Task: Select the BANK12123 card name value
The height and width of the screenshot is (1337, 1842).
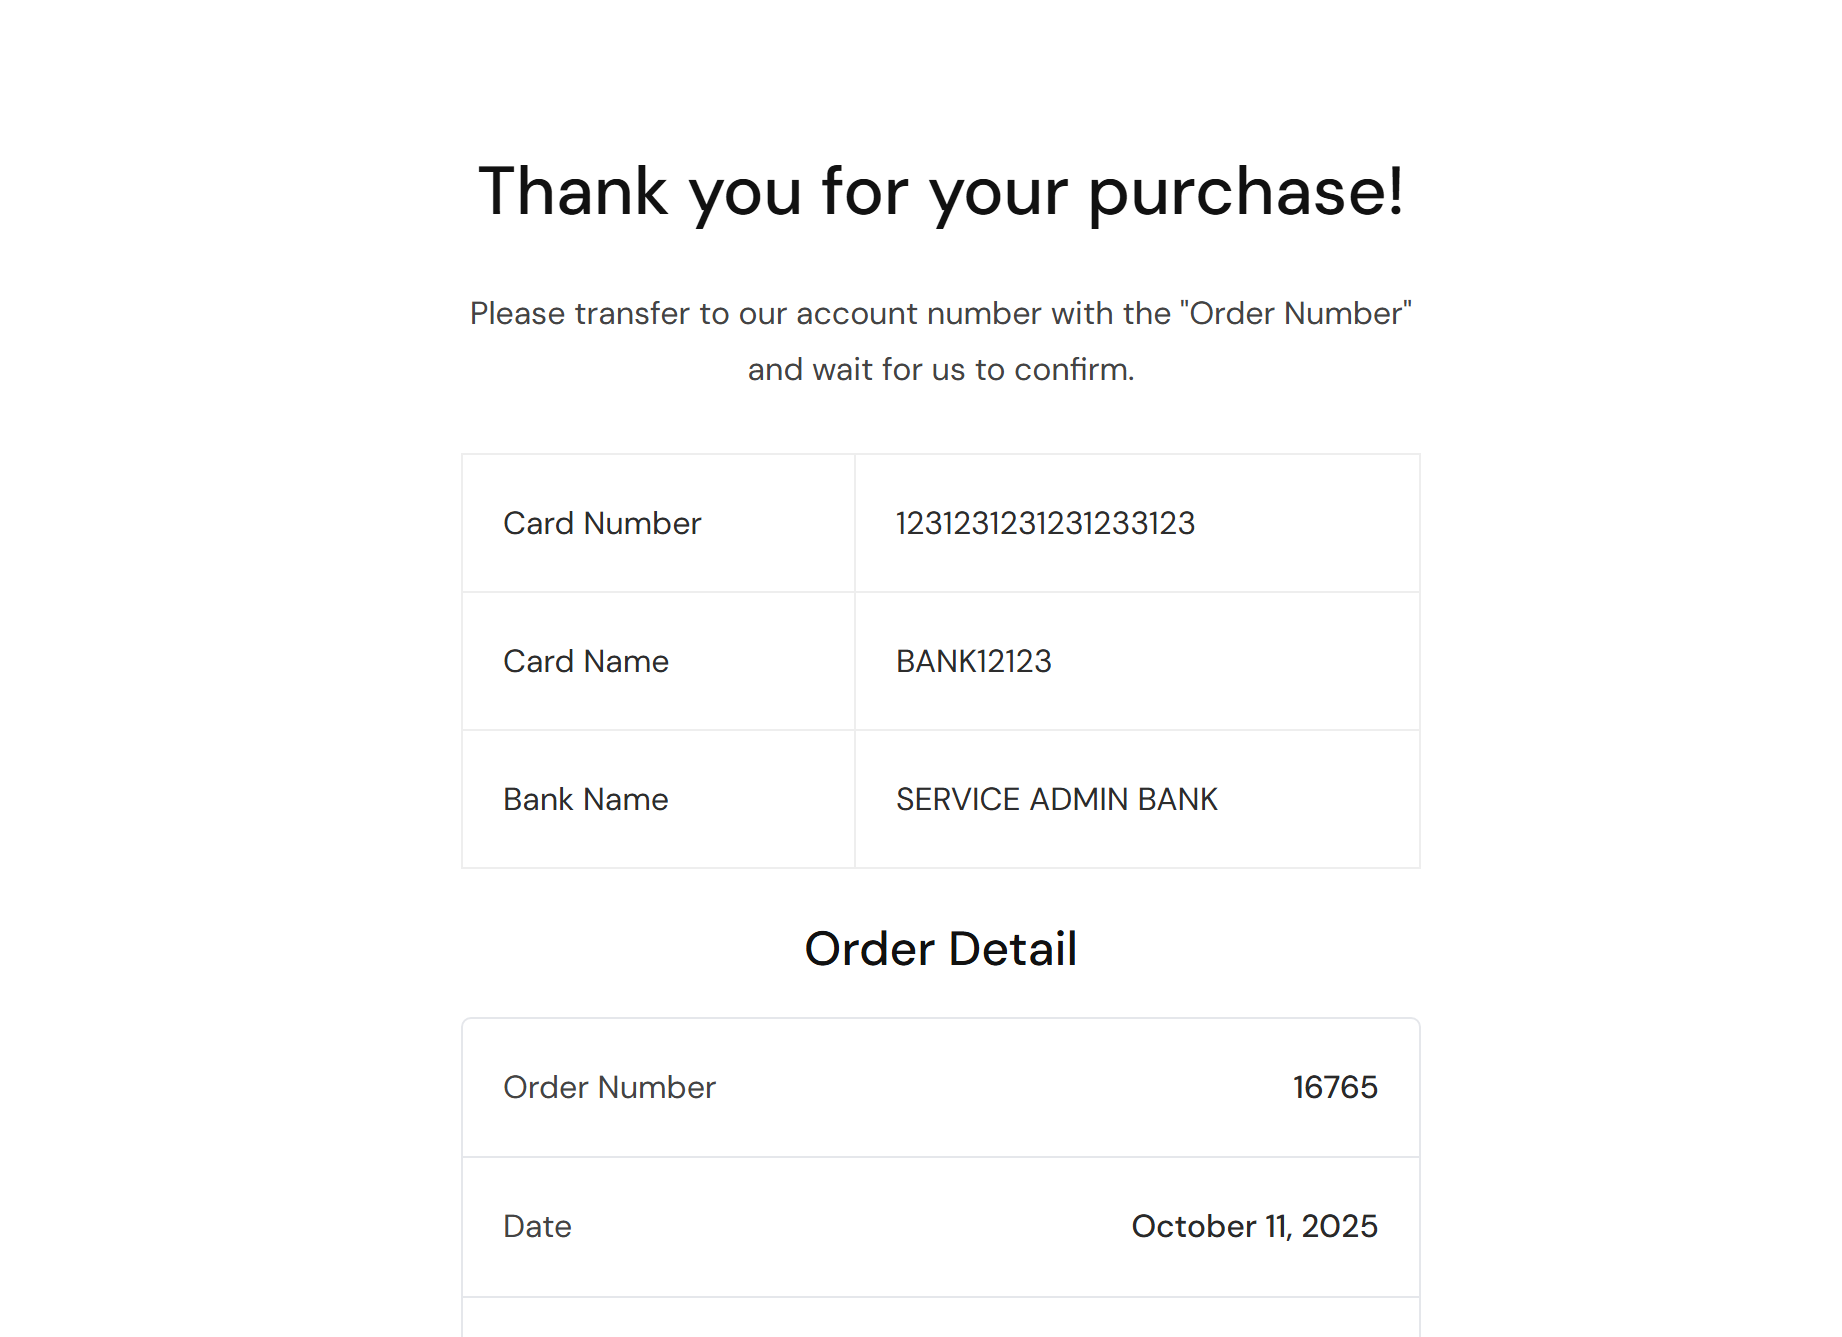Action: (x=973, y=661)
